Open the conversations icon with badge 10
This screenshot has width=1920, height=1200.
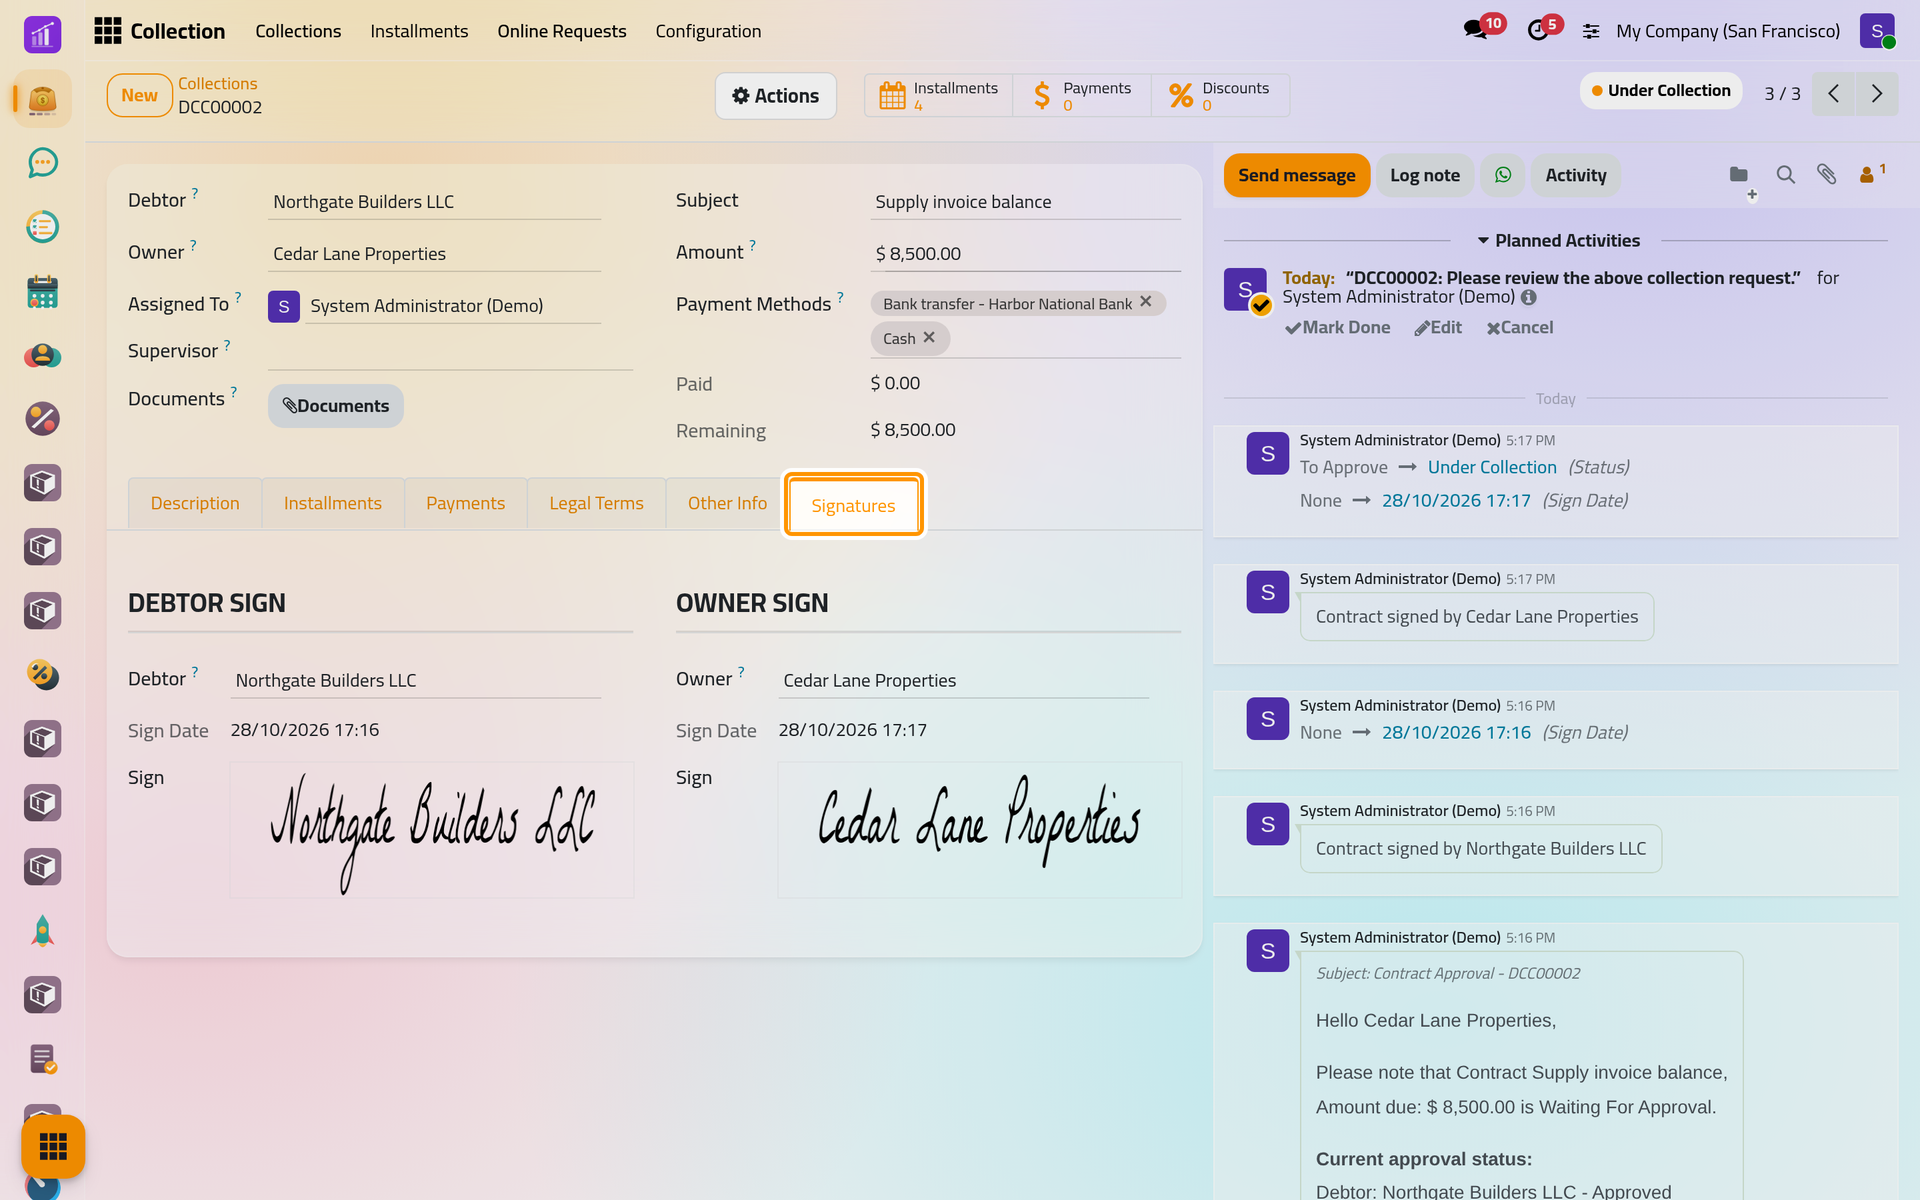[x=1475, y=30]
